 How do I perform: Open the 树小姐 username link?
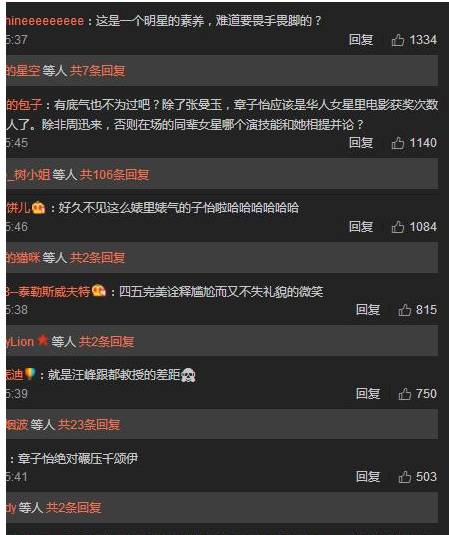pyautogui.click(x=28, y=175)
